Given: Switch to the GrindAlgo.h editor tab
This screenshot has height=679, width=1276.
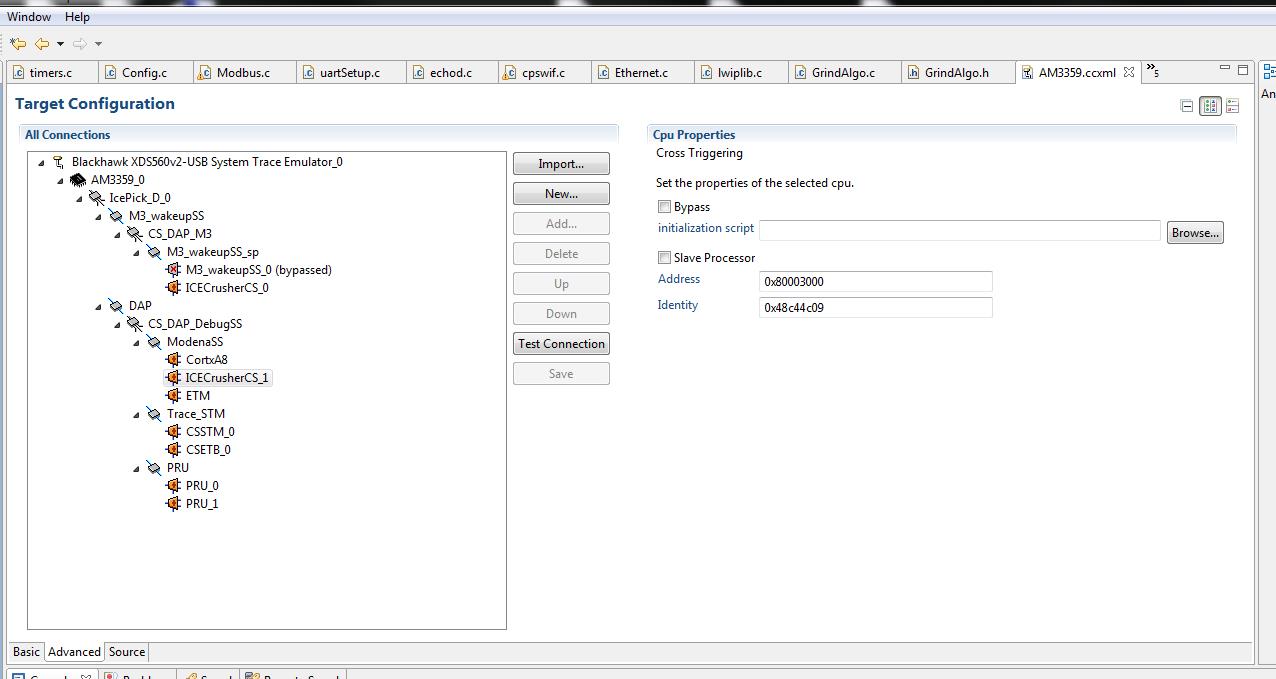Looking at the screenshot, I should [x=956, y=72].
